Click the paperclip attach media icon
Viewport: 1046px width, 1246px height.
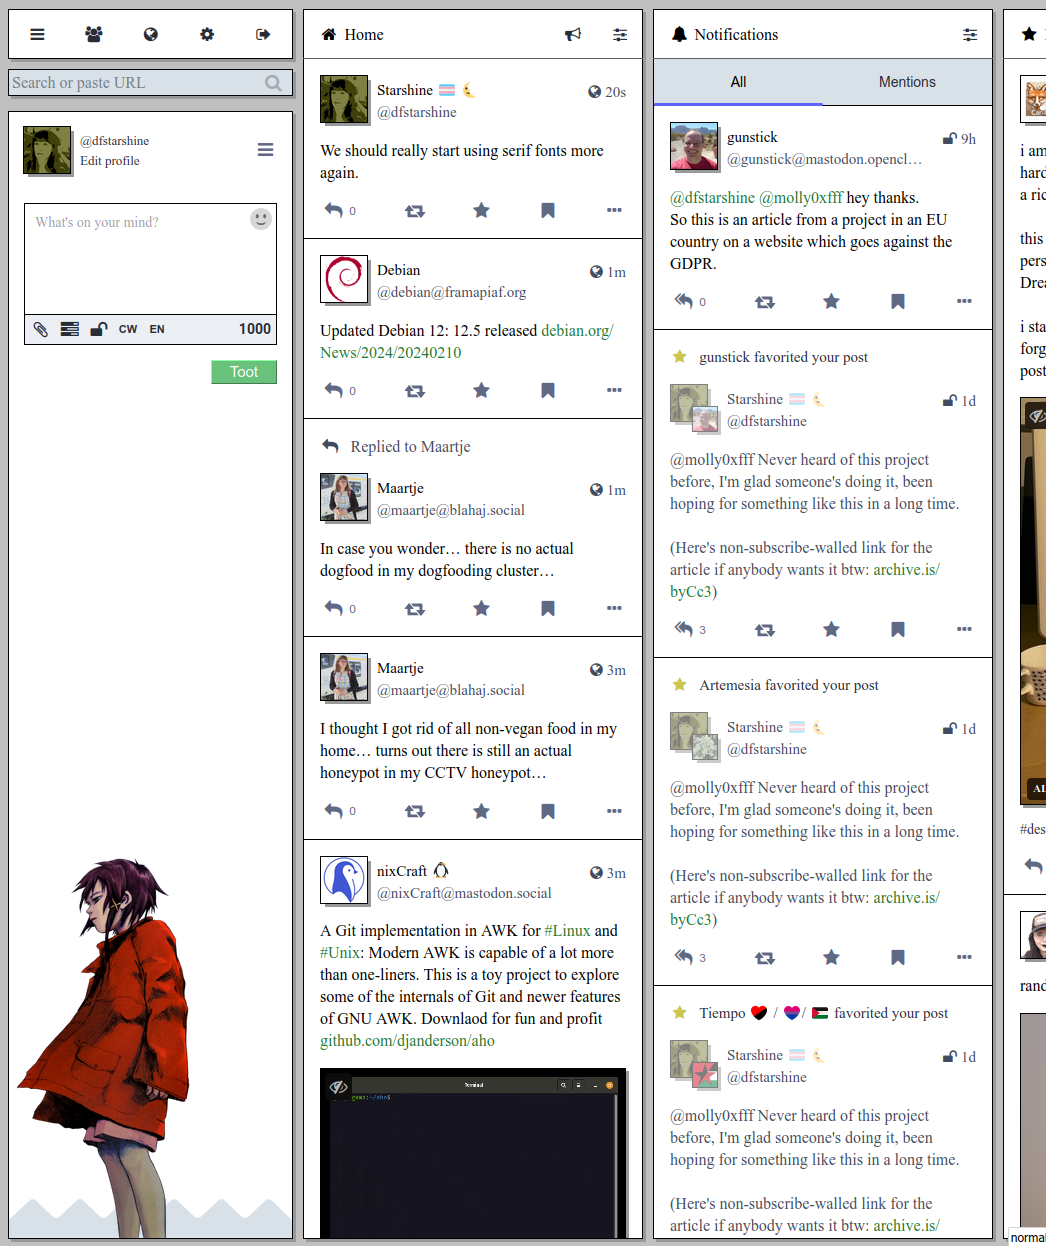point(41,329)
